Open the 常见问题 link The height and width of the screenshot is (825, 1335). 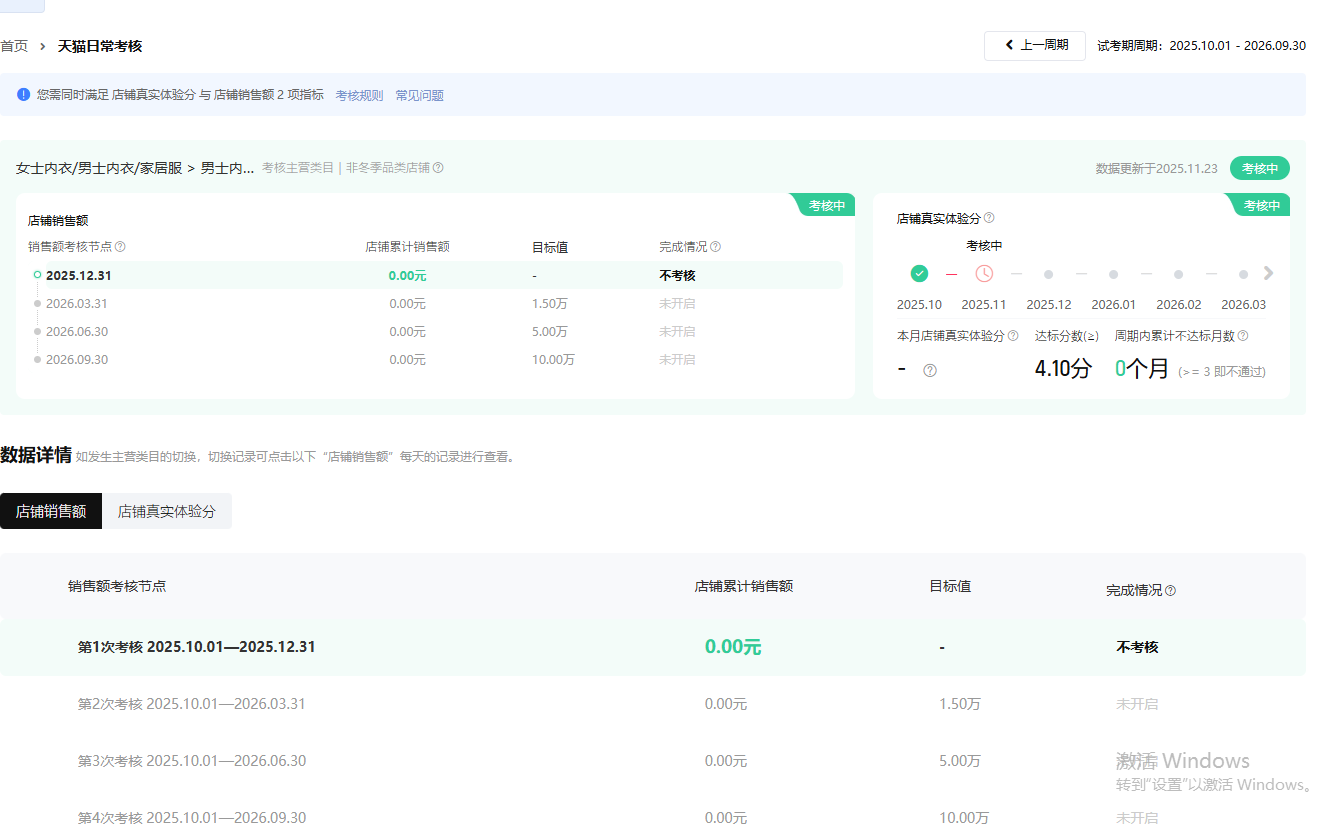point(419,96)
